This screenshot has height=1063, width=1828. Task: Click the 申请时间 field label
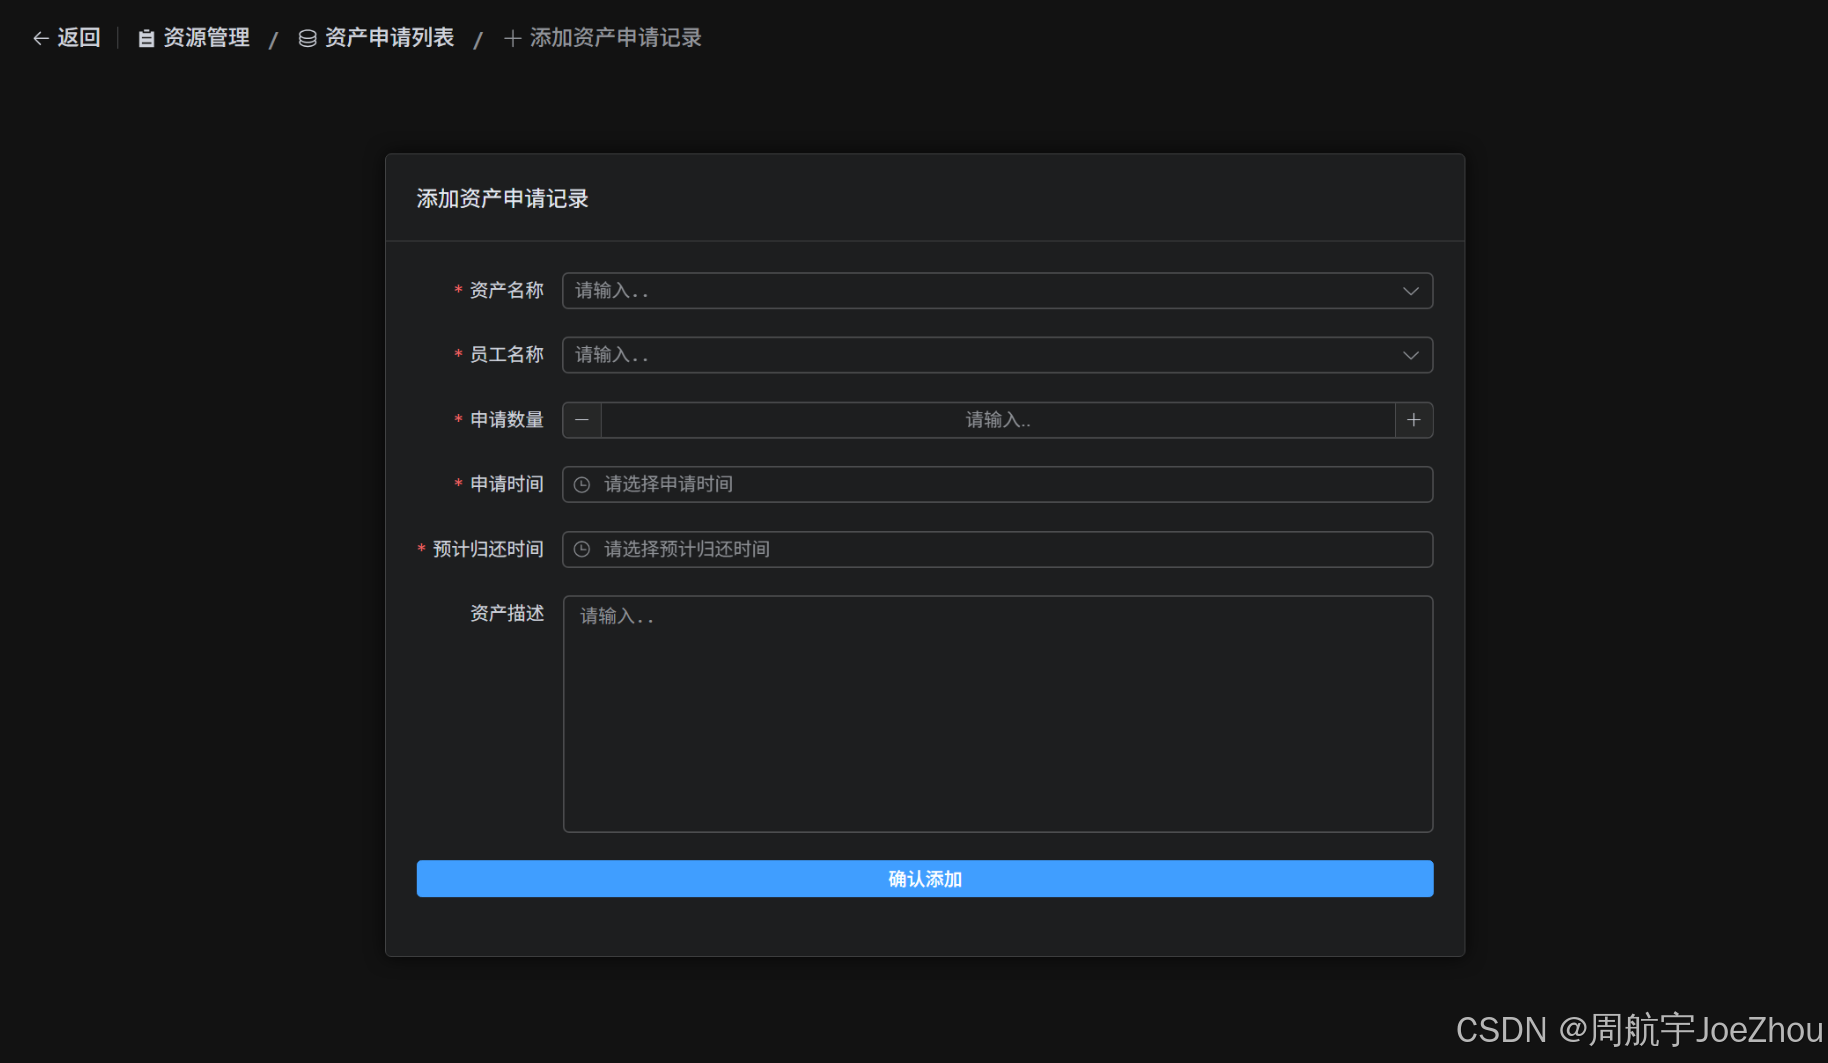(507, 484)
